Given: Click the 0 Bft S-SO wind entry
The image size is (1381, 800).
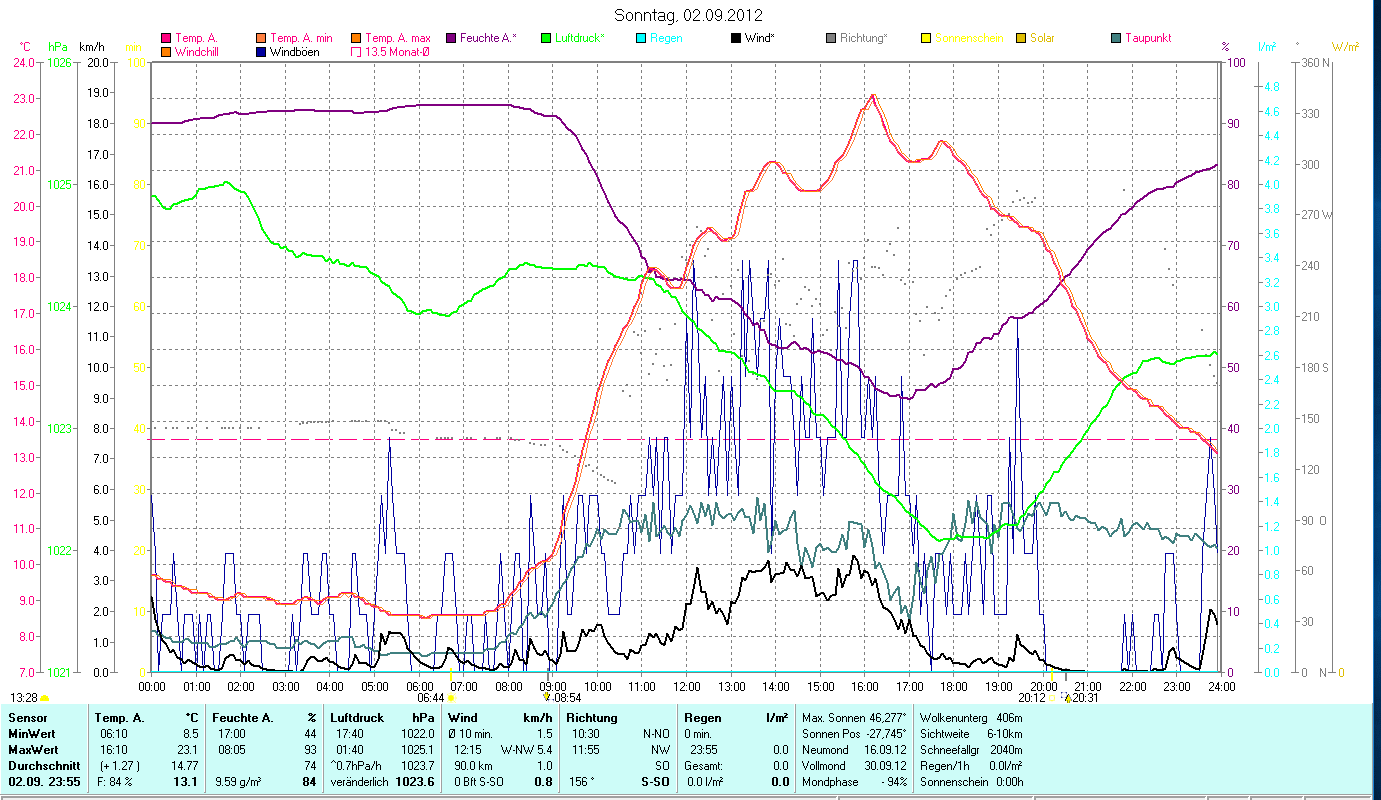Looking at the screenshot, I should [478, 782].
